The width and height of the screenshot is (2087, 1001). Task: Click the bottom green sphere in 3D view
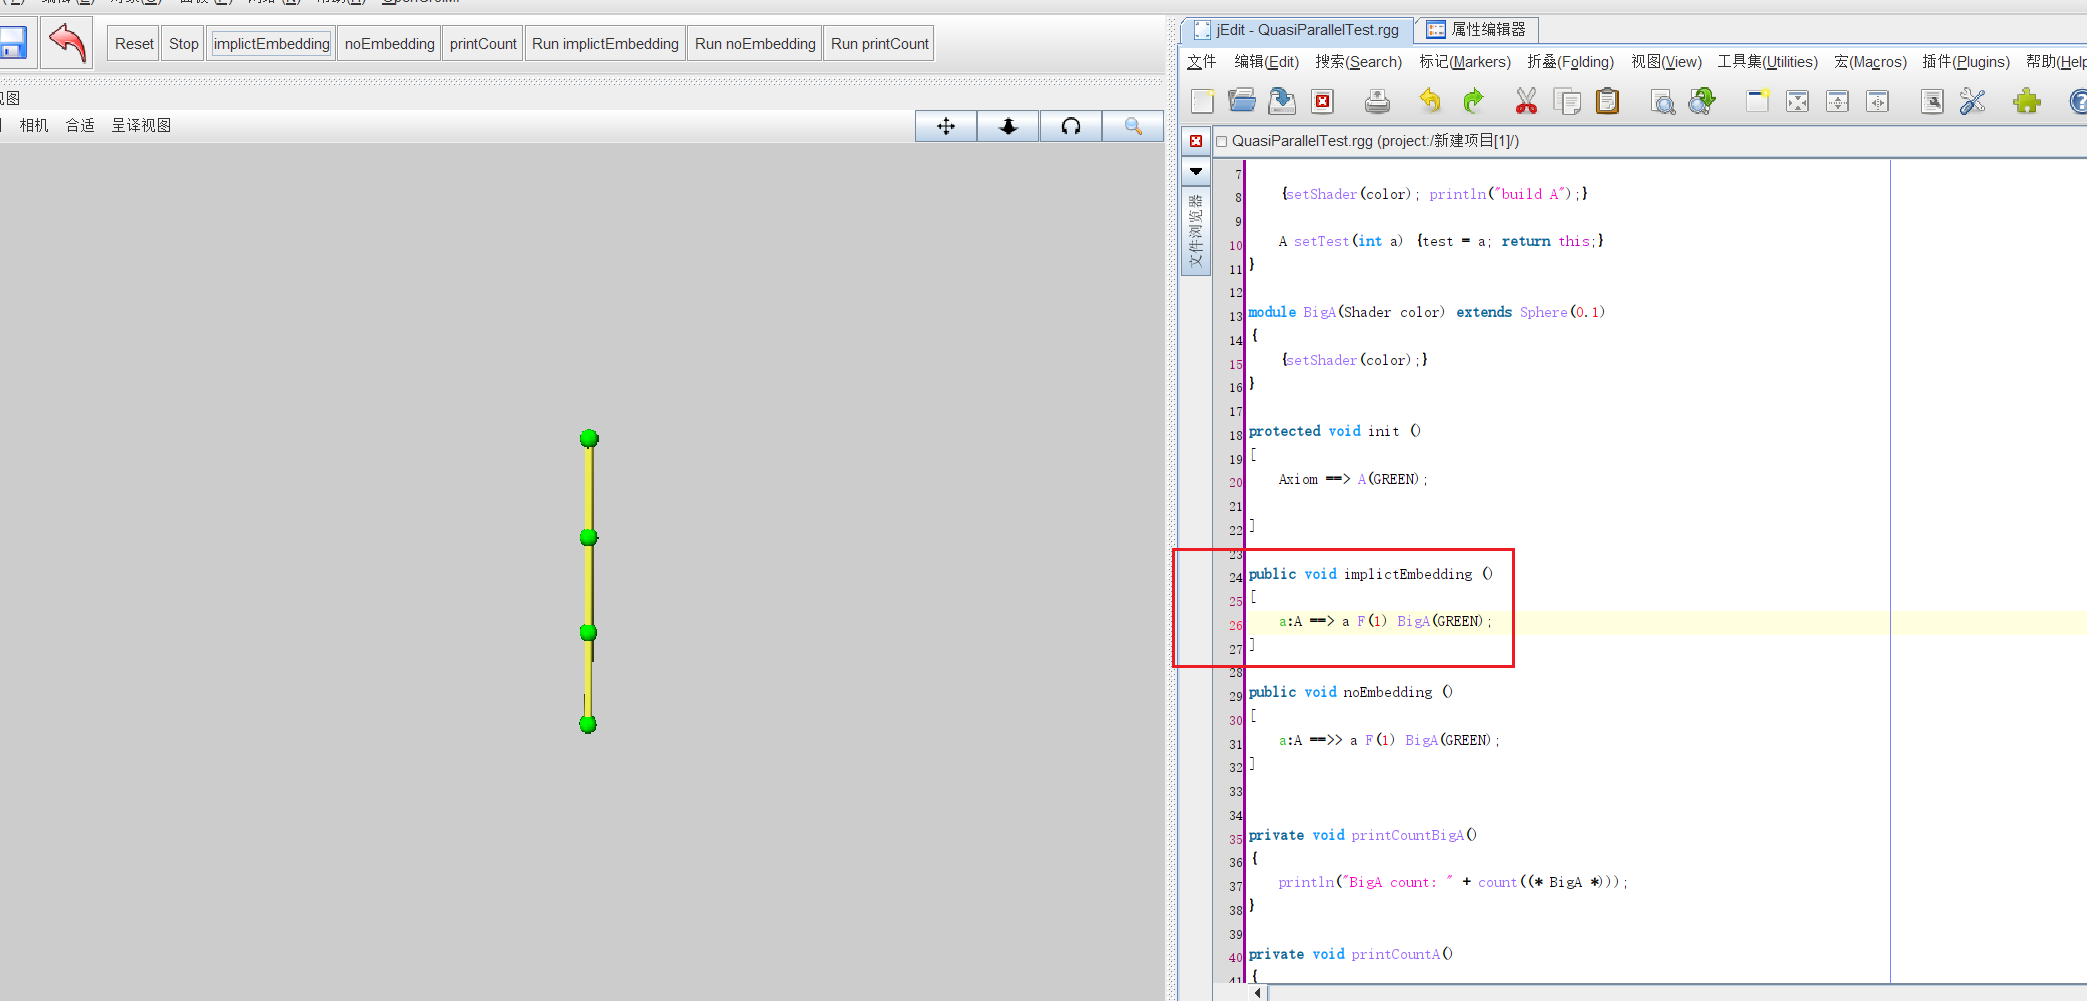588,724
